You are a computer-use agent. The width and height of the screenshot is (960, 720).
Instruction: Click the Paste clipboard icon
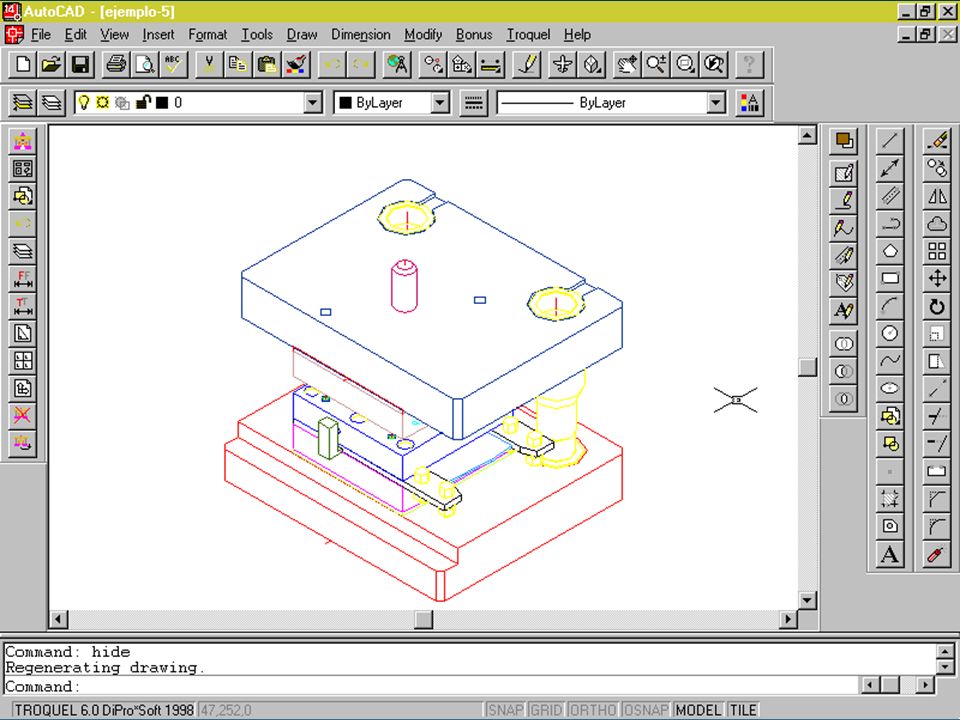coord(266,64)
